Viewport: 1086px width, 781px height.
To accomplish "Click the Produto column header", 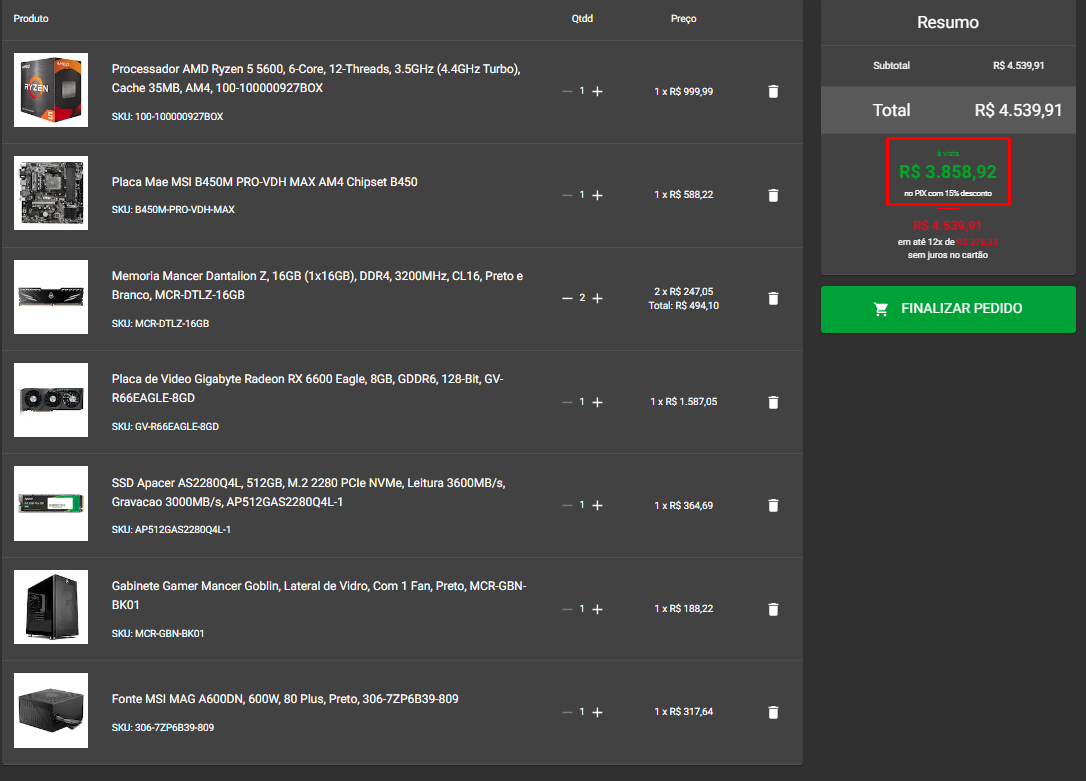I will (31, 19).
